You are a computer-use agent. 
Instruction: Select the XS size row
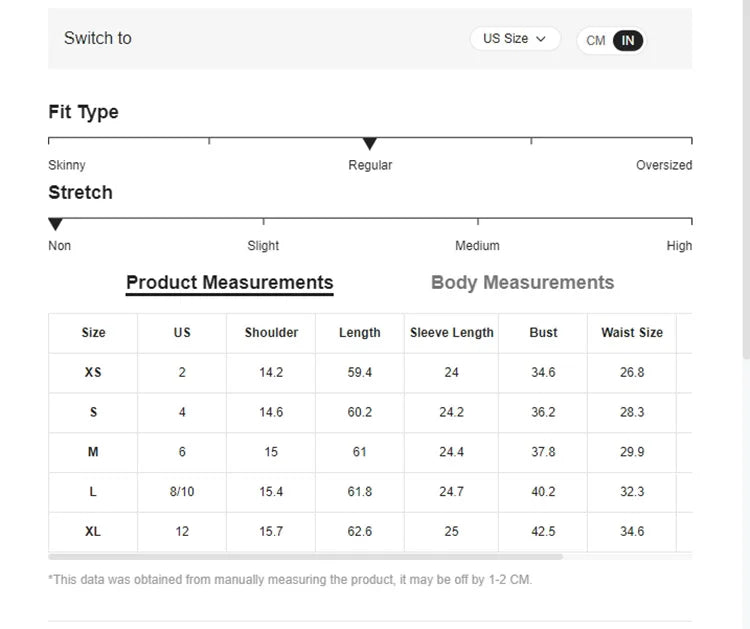pyautogui.click(x=93, y=372)
